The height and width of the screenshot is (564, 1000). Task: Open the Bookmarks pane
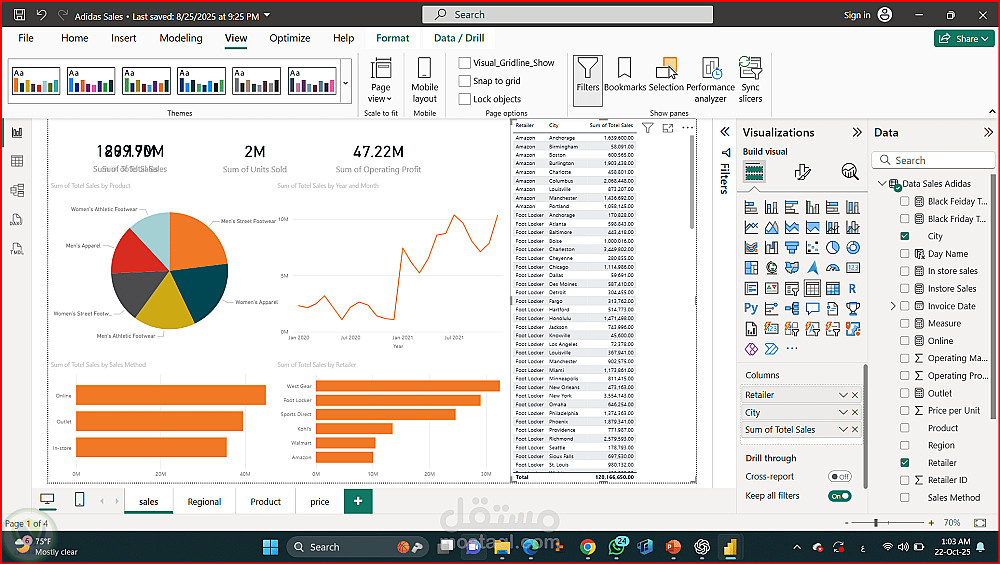coord(624,75)
